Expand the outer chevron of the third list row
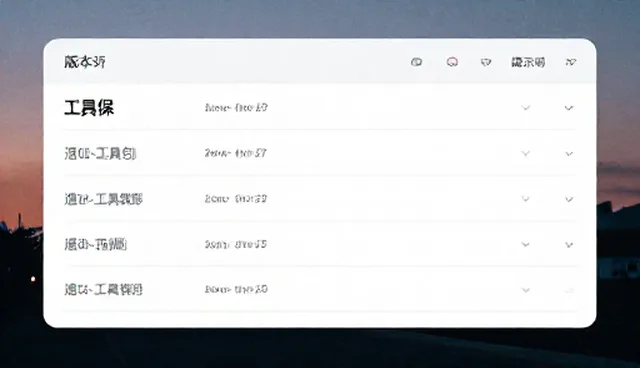Image resolution: width=640 pixels, height=368 pixels. click(569, 199)
